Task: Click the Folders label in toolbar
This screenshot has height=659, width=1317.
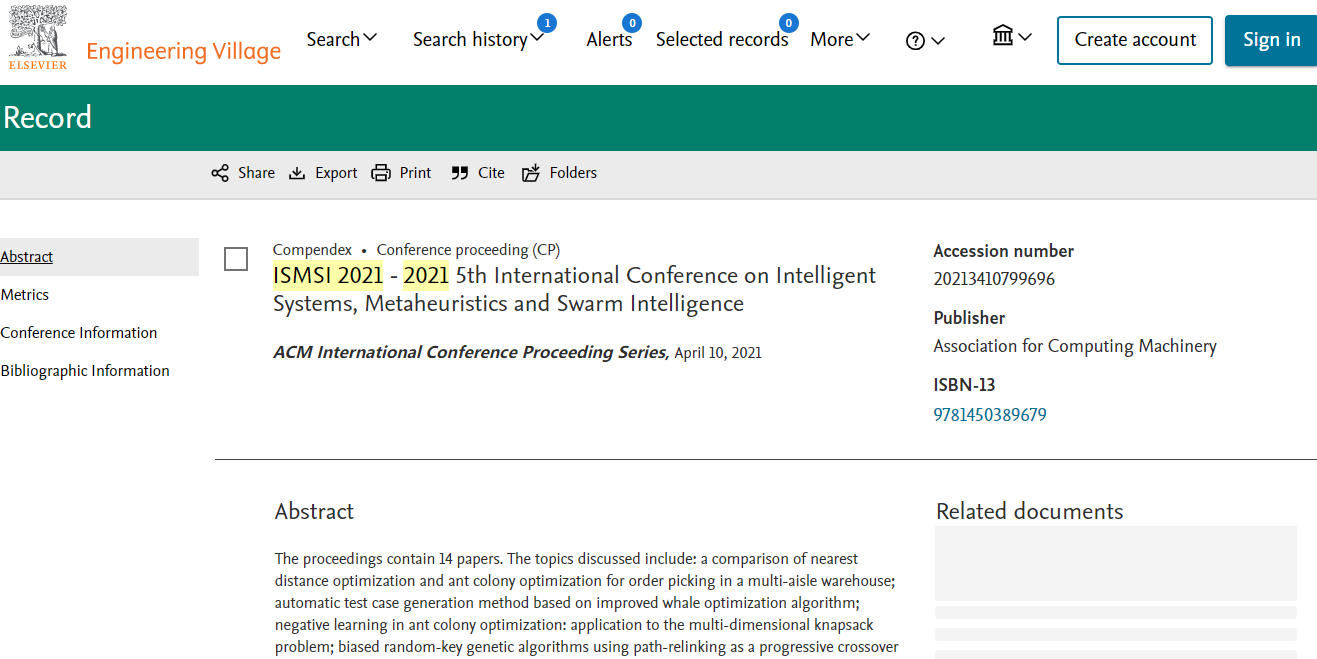Action: coord(573,173)
